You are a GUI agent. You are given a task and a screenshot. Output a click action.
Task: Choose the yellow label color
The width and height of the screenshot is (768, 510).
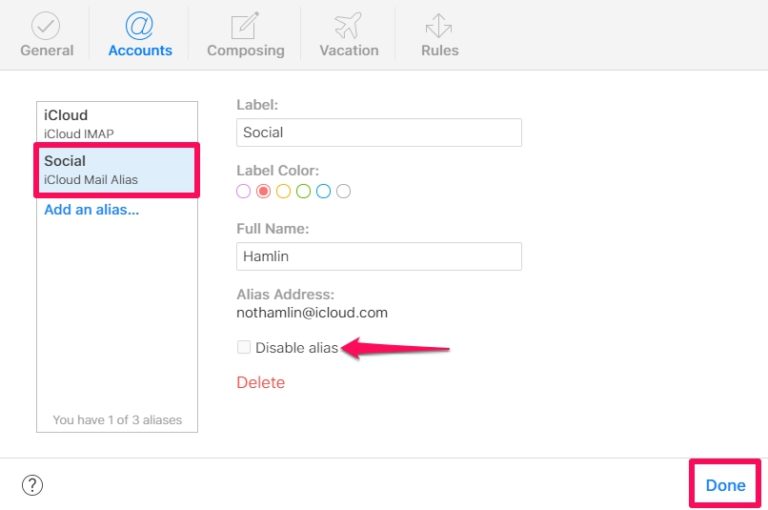click(283, 191)
